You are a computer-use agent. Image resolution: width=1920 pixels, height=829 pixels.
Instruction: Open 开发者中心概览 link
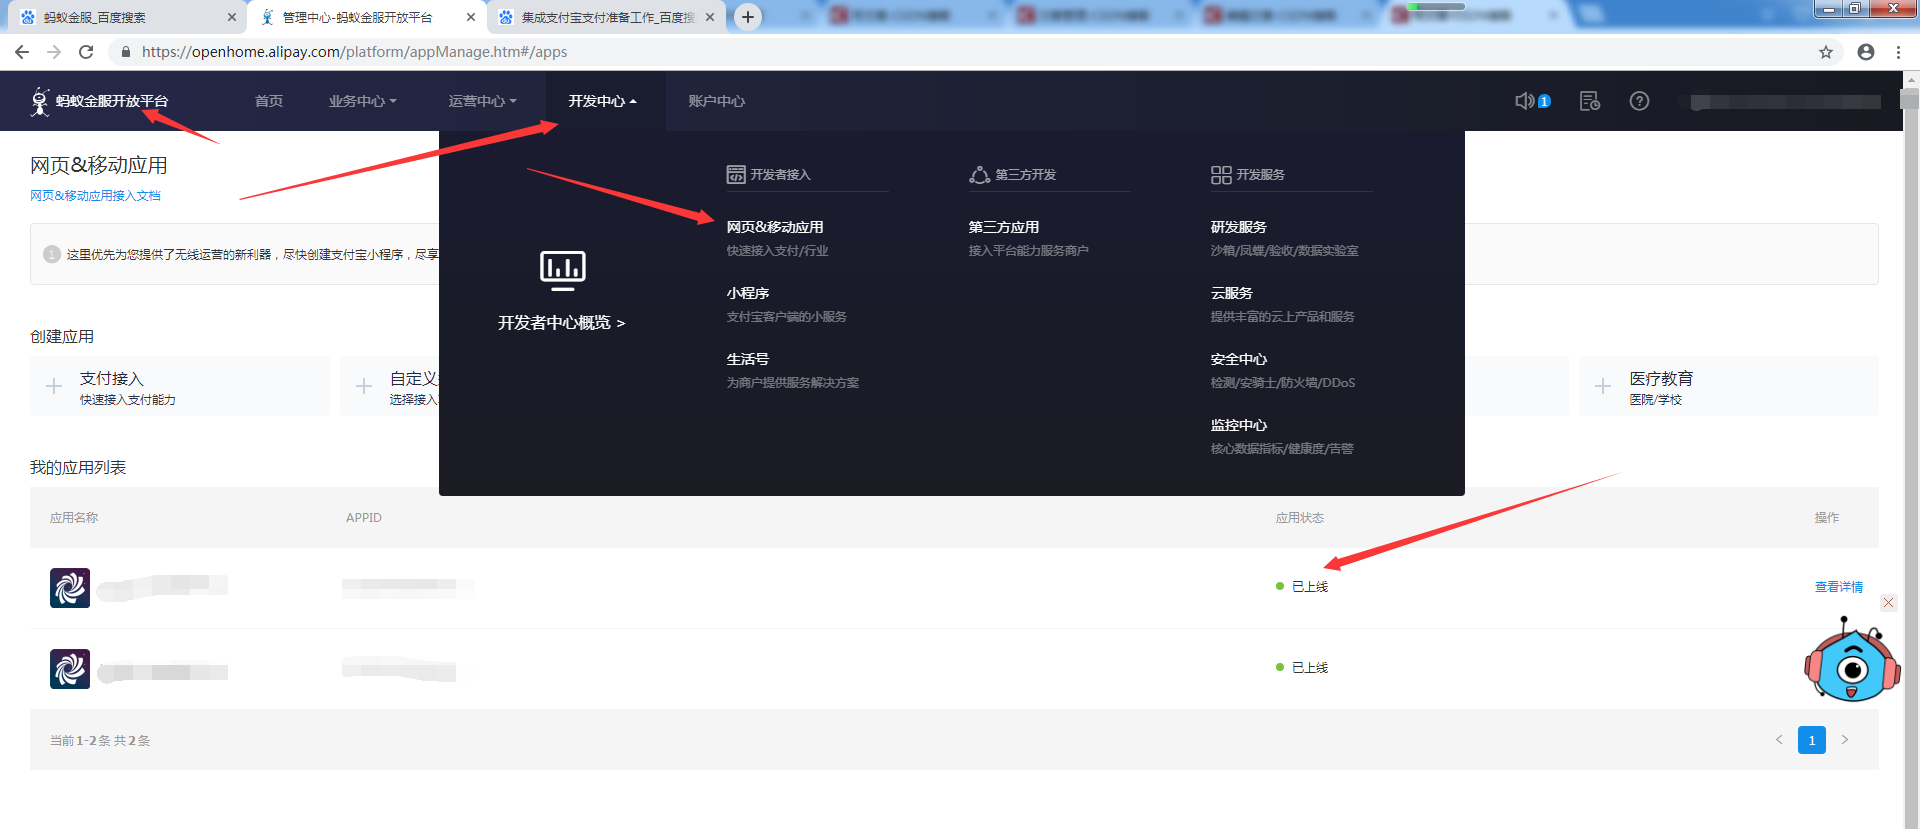[x=562, y=323]
